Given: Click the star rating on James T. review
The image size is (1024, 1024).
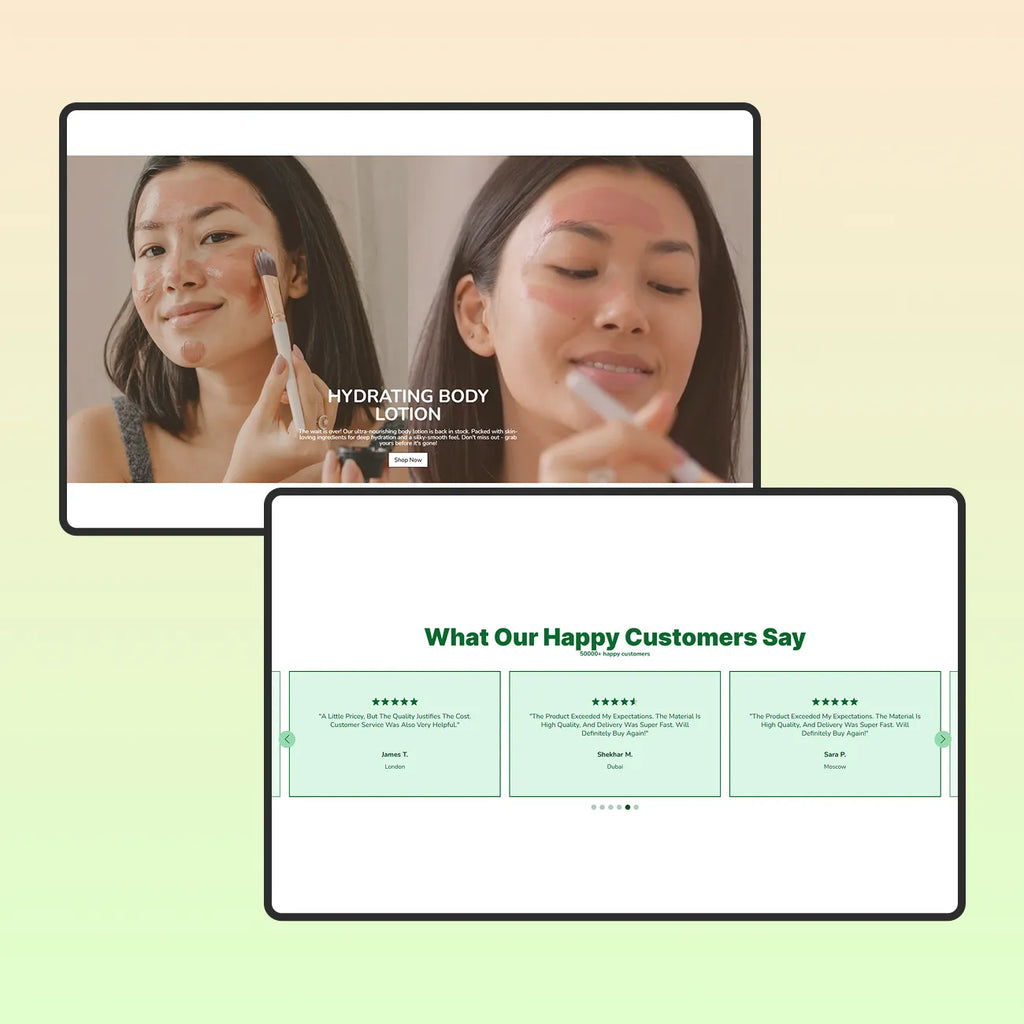Looking at the screenshot, I should pos(394,701).
